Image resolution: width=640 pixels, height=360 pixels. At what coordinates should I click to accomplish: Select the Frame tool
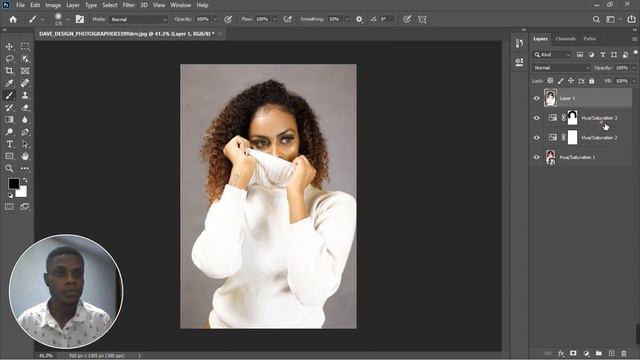(25, 71)
